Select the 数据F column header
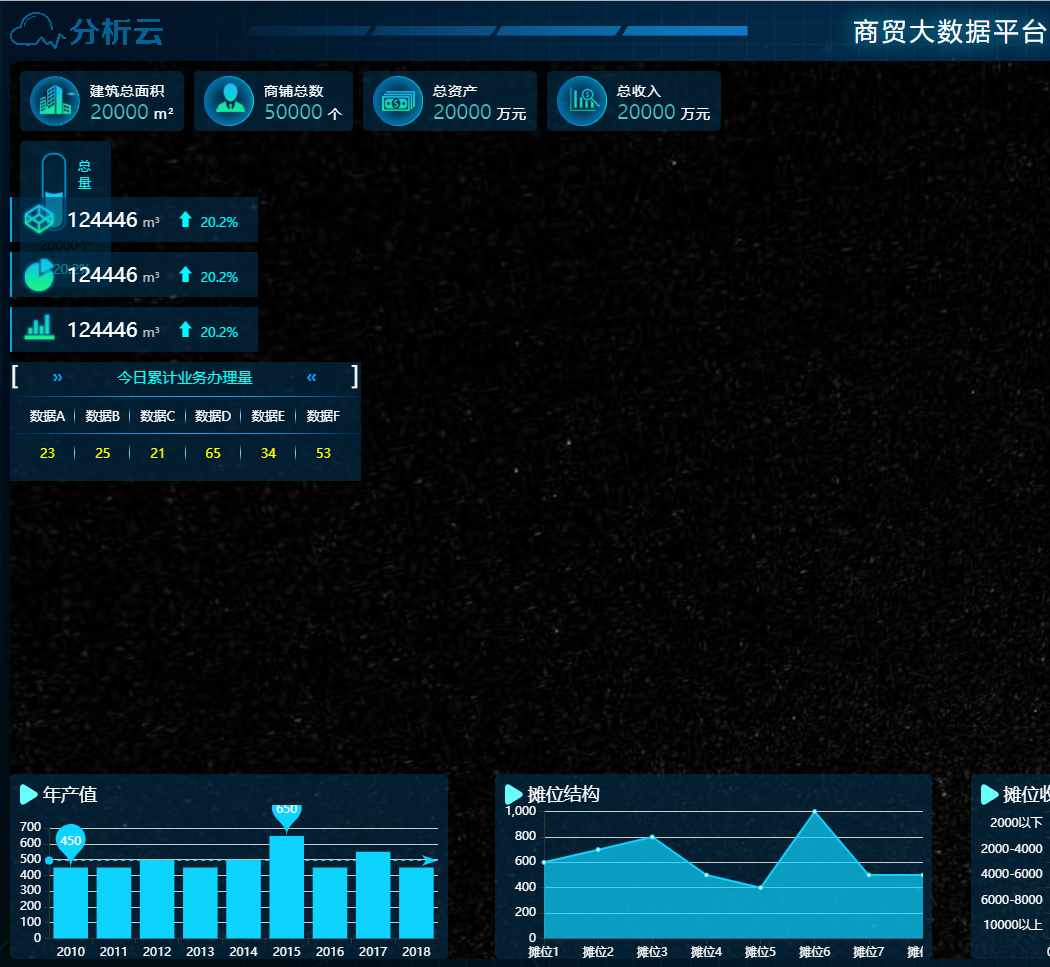This screenshot has width=1050, height=967. coord(323,417)
